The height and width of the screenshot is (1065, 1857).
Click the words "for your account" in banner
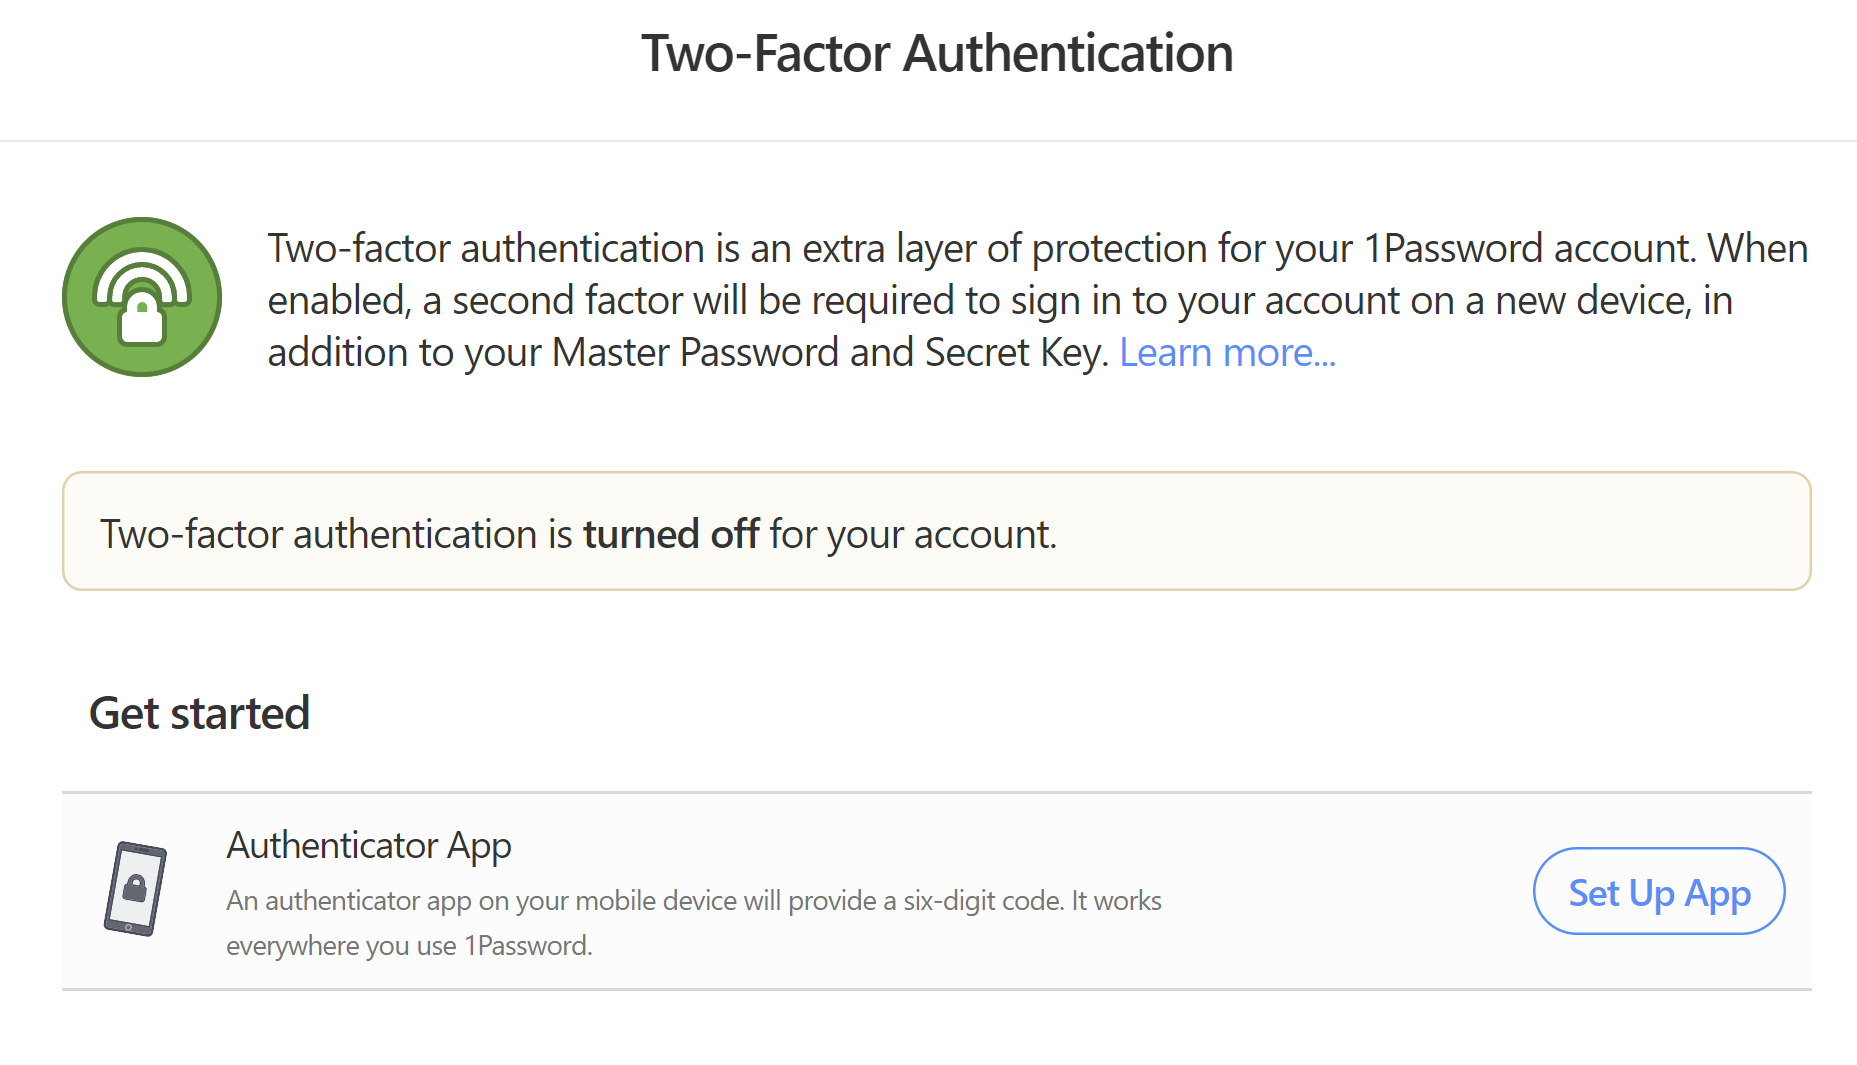912,535
